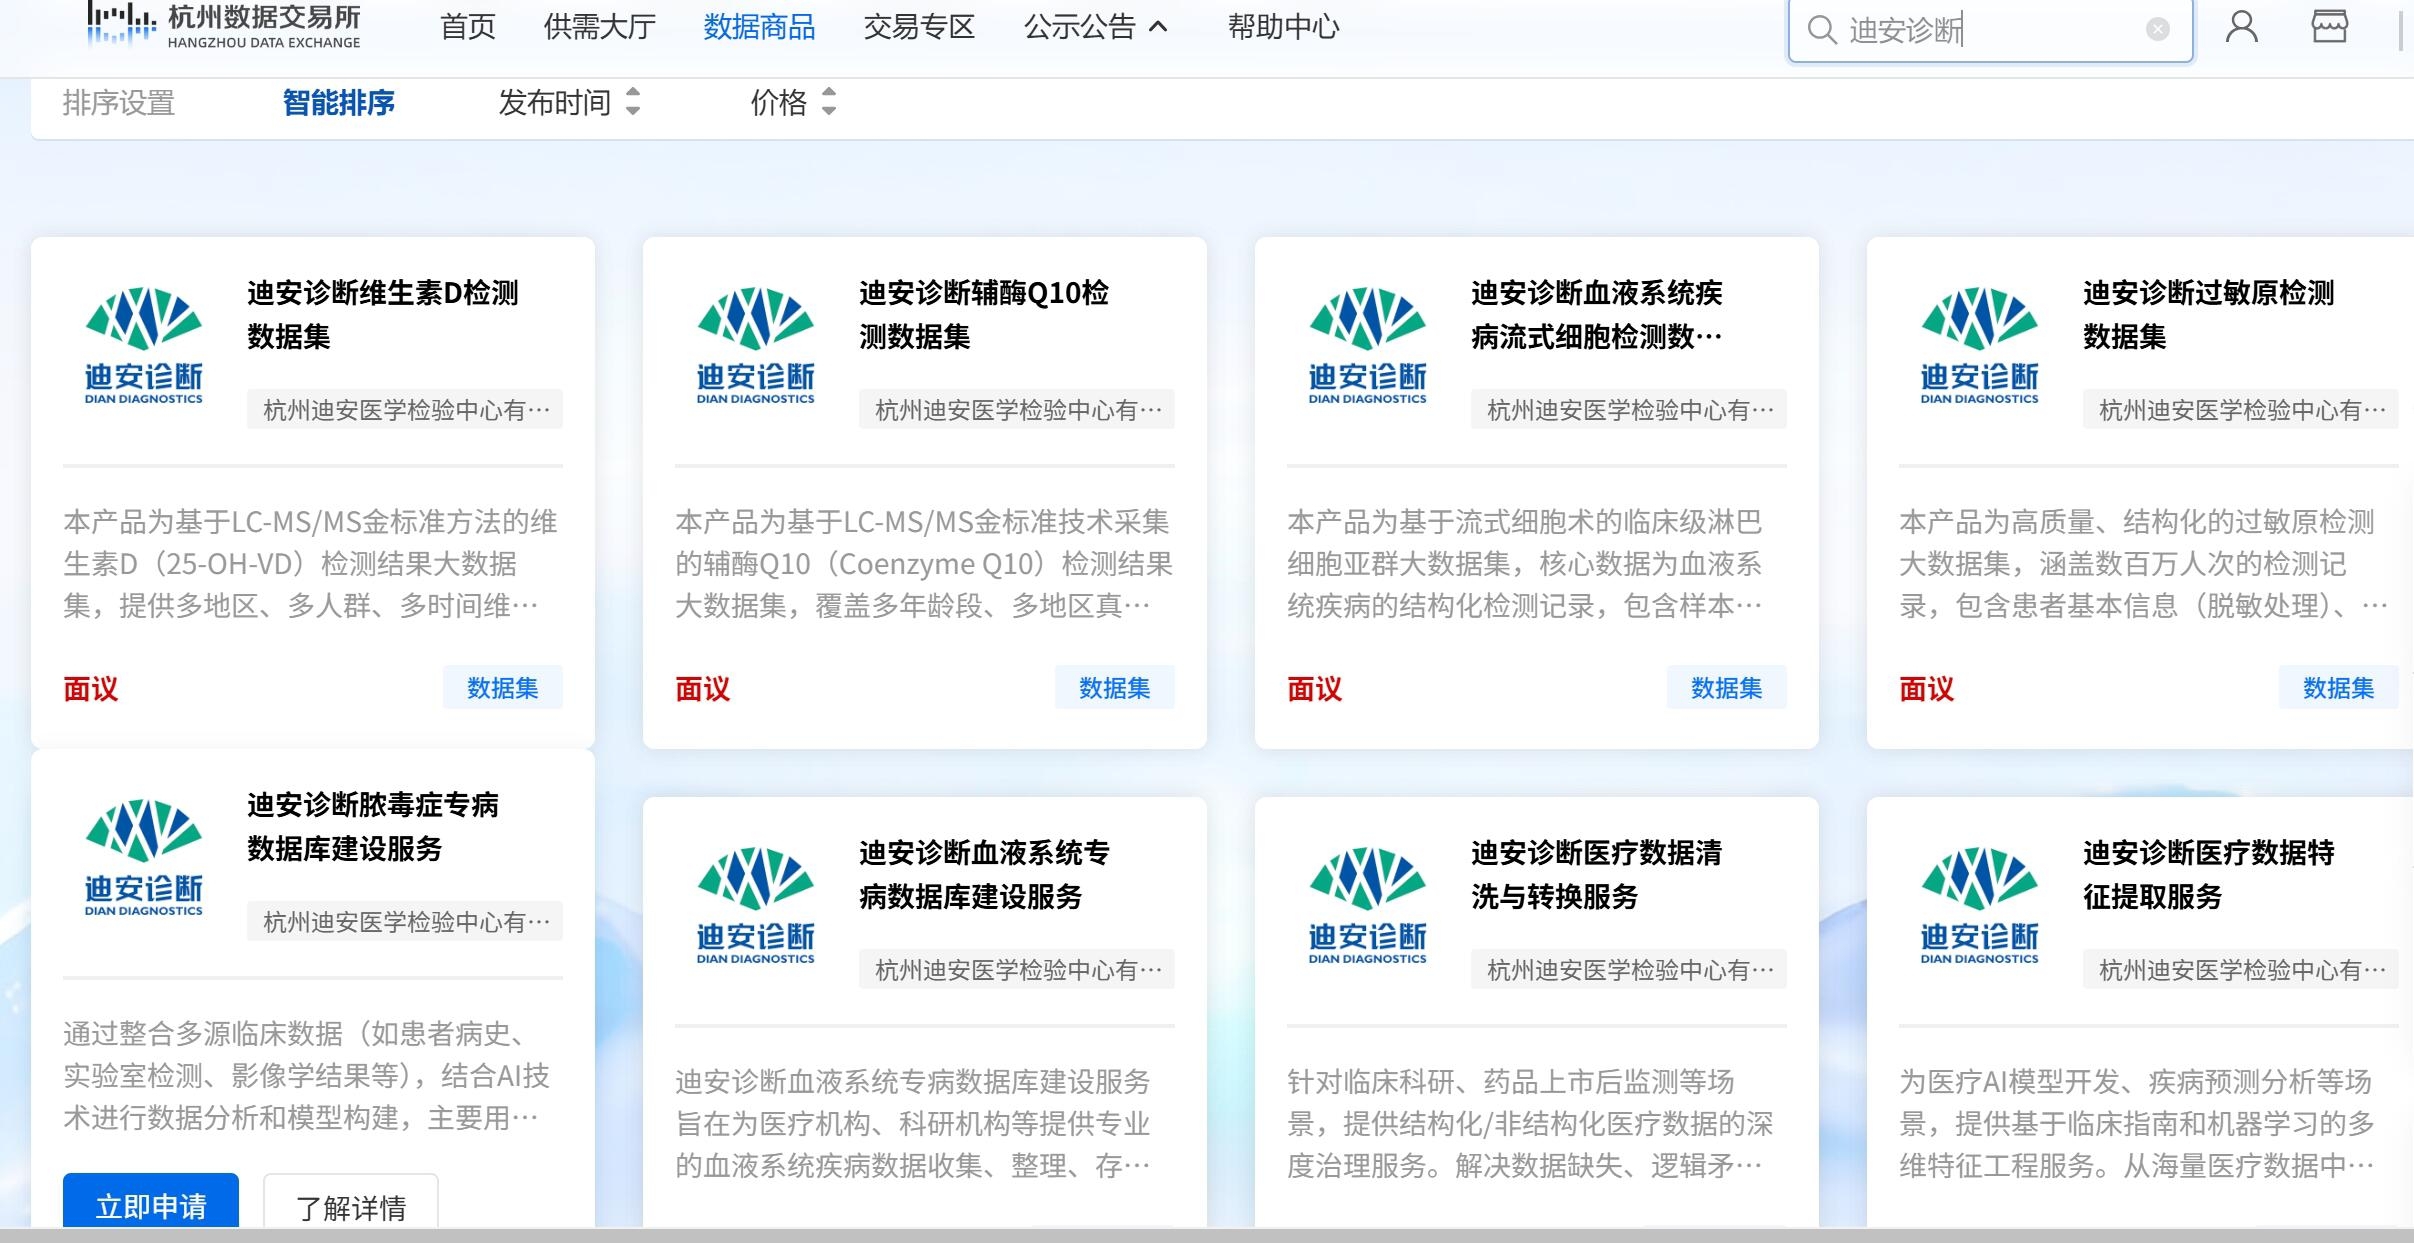Click Dian logo on 医疗数据特征提取 card
2414x1243 pixels.
1980,905
